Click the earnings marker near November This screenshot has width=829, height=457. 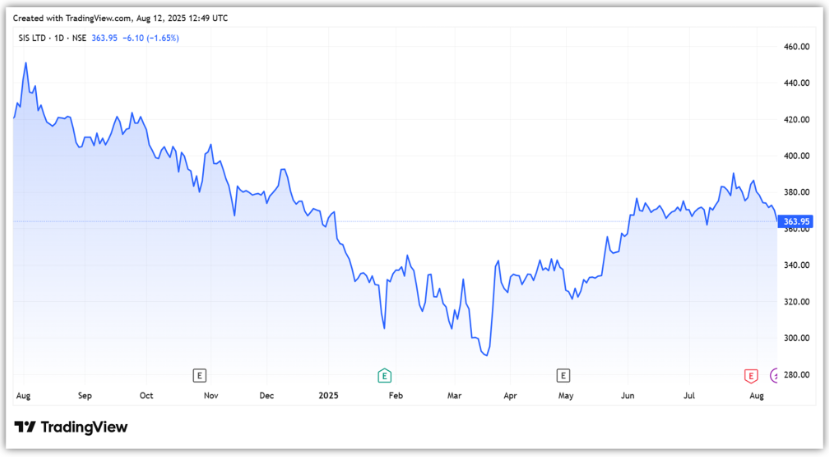(x=200, y=375)
